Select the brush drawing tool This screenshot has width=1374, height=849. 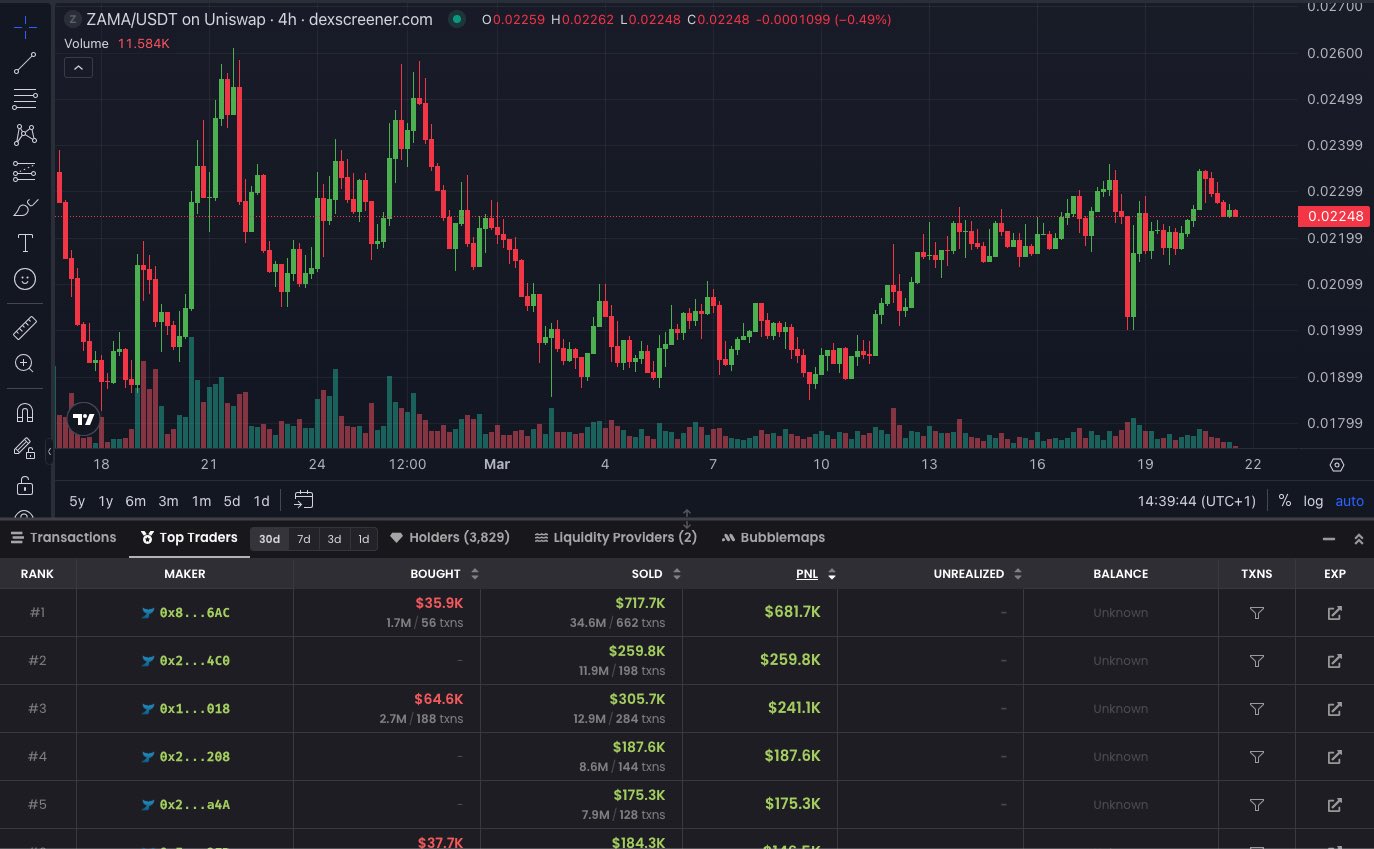pos(25,207)
